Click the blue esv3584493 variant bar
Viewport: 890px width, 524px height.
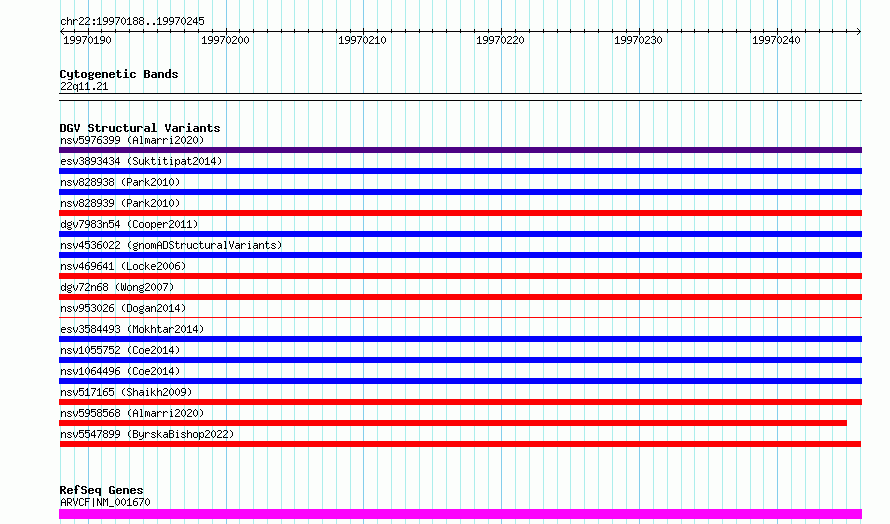(460, 339)
